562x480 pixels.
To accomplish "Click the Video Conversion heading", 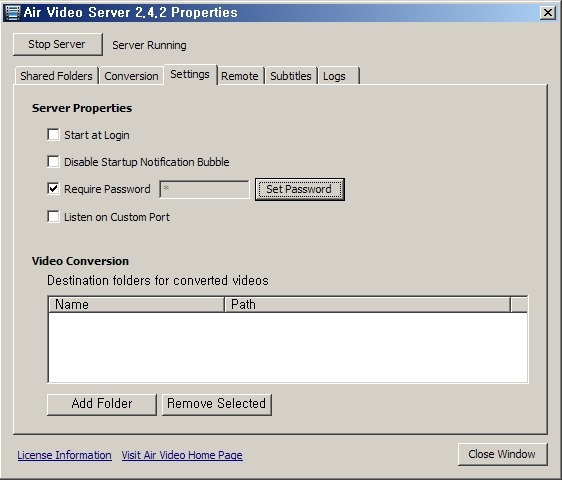I will (80, 261).
